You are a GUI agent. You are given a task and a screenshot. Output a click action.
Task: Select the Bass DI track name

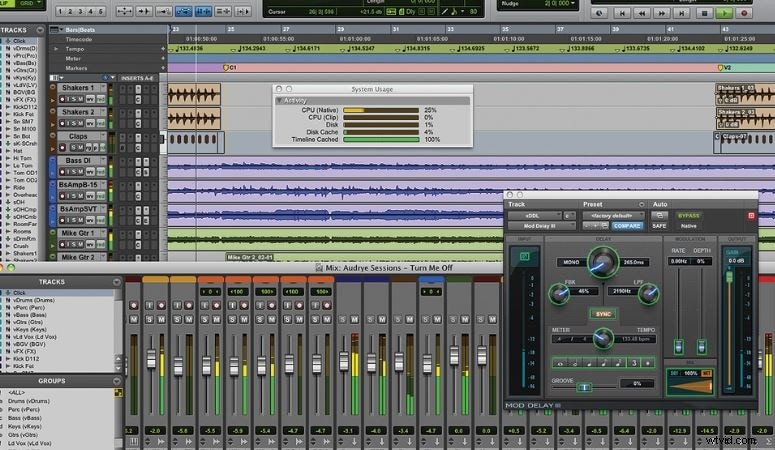click(x=79, y=160)
